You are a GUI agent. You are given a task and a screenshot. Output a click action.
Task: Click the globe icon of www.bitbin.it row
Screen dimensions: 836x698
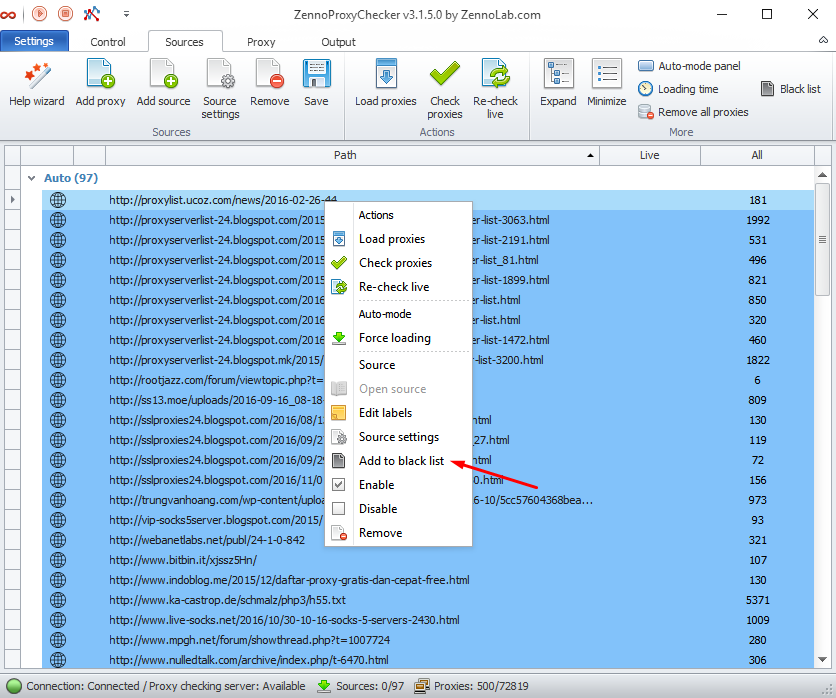[58, 560]
